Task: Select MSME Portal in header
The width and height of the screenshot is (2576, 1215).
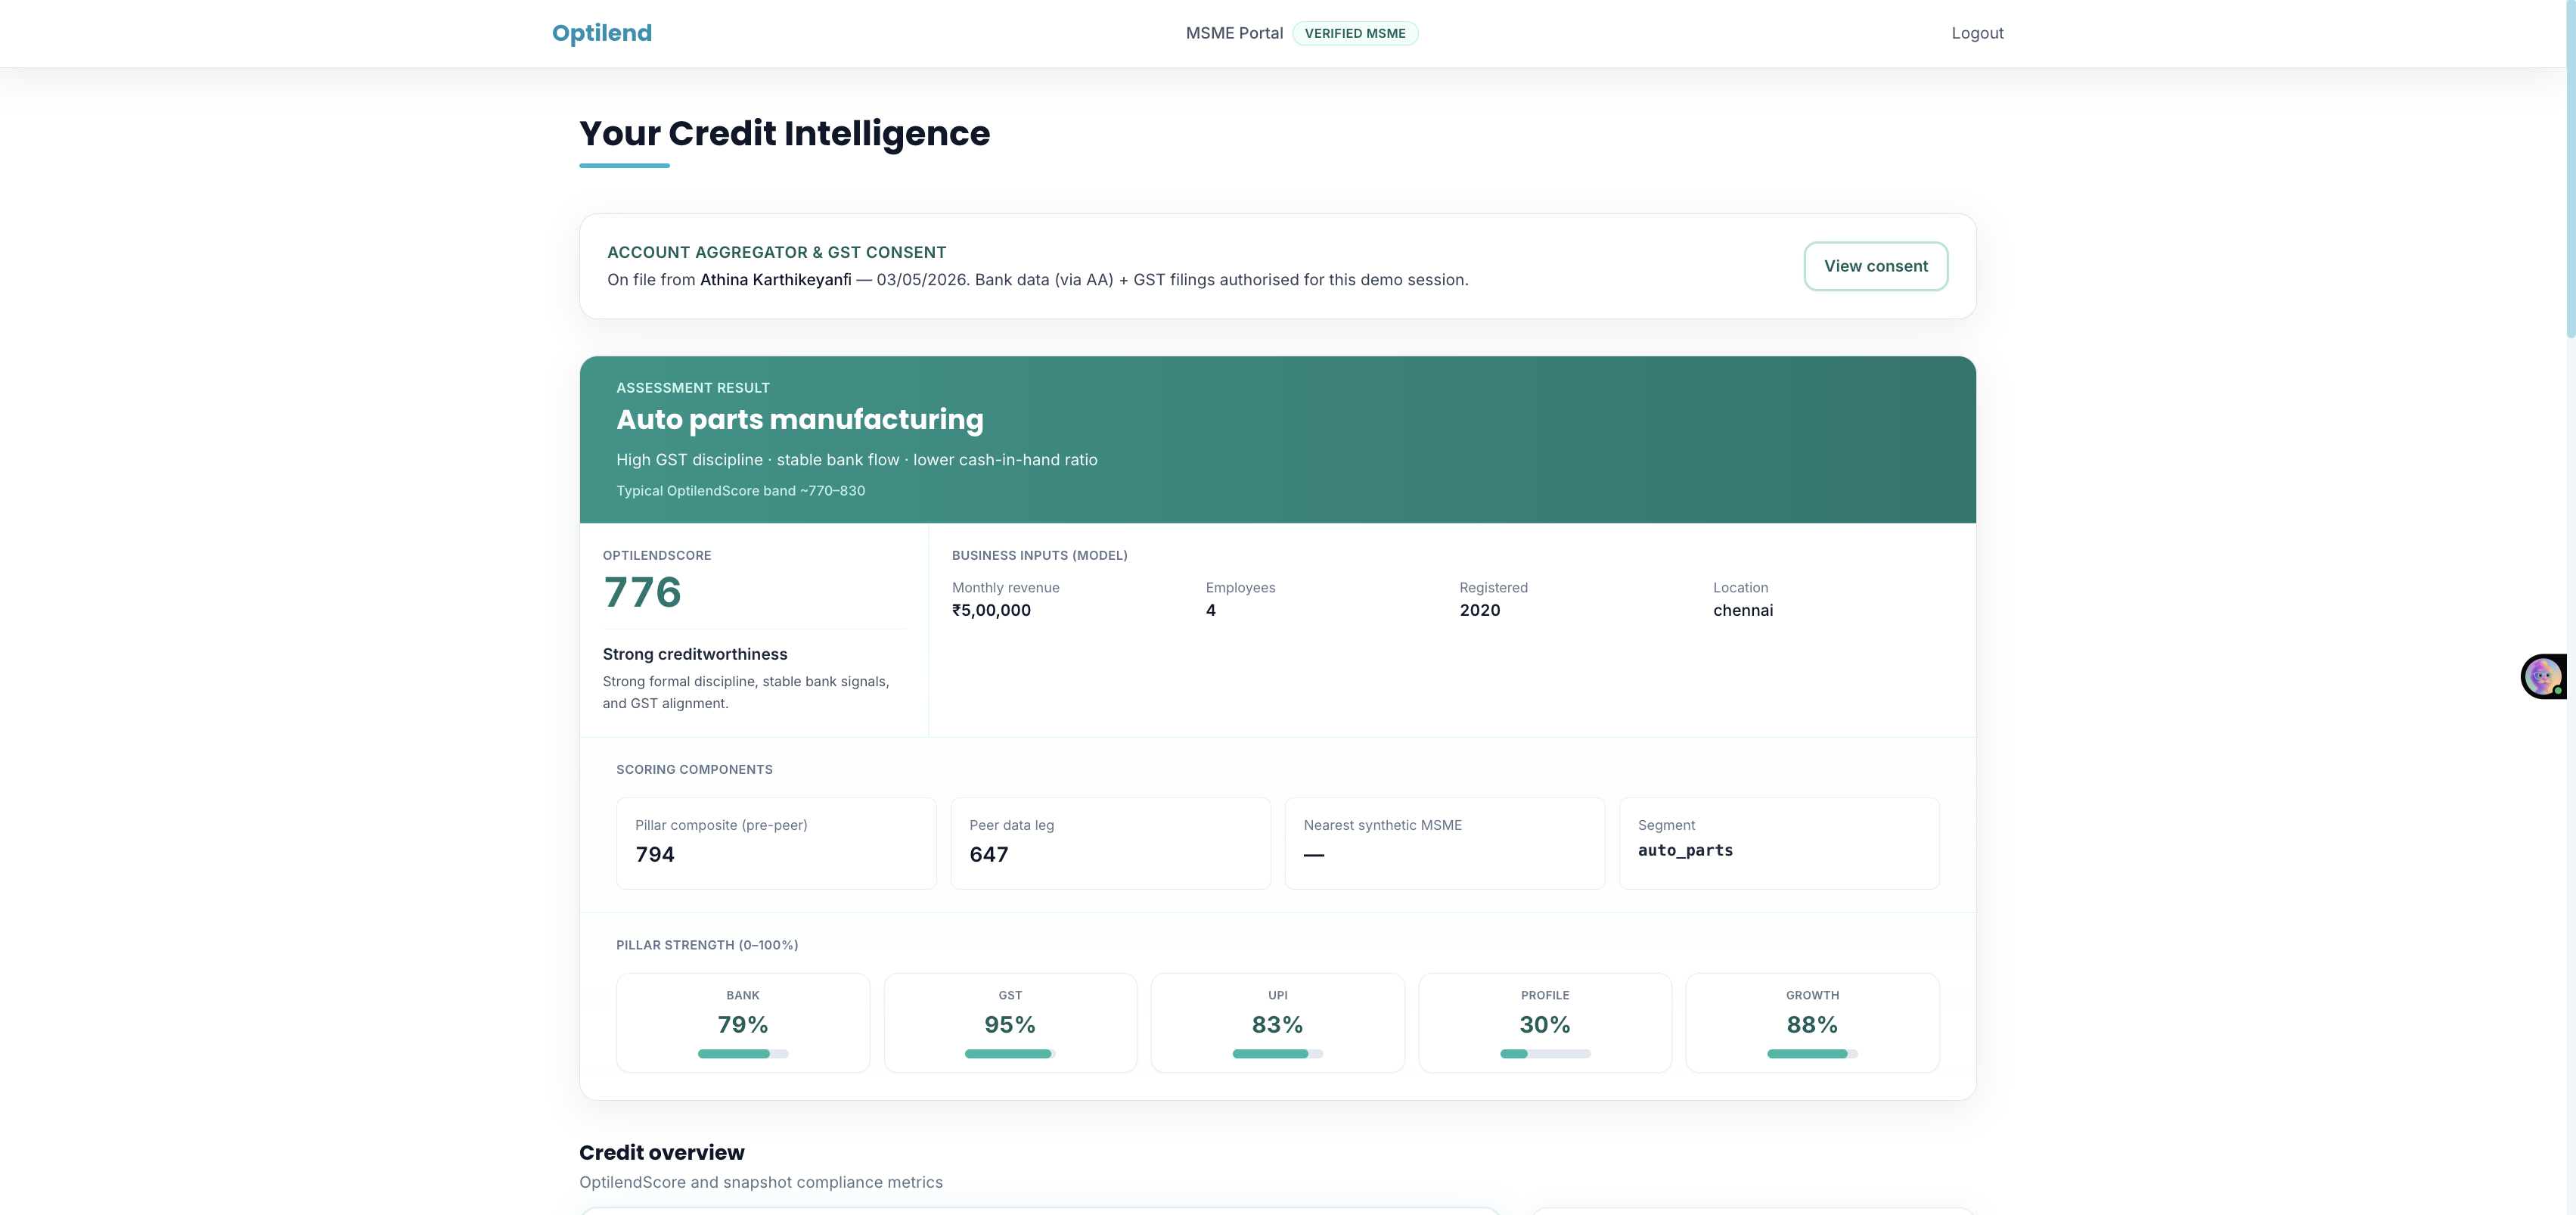Action: [1234, 33]
